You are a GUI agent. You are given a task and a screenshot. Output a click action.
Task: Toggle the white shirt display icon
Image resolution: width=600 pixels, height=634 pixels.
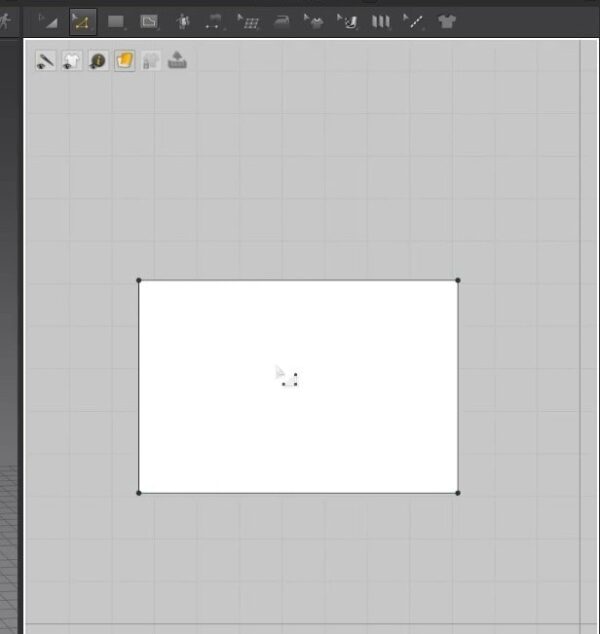72,61
